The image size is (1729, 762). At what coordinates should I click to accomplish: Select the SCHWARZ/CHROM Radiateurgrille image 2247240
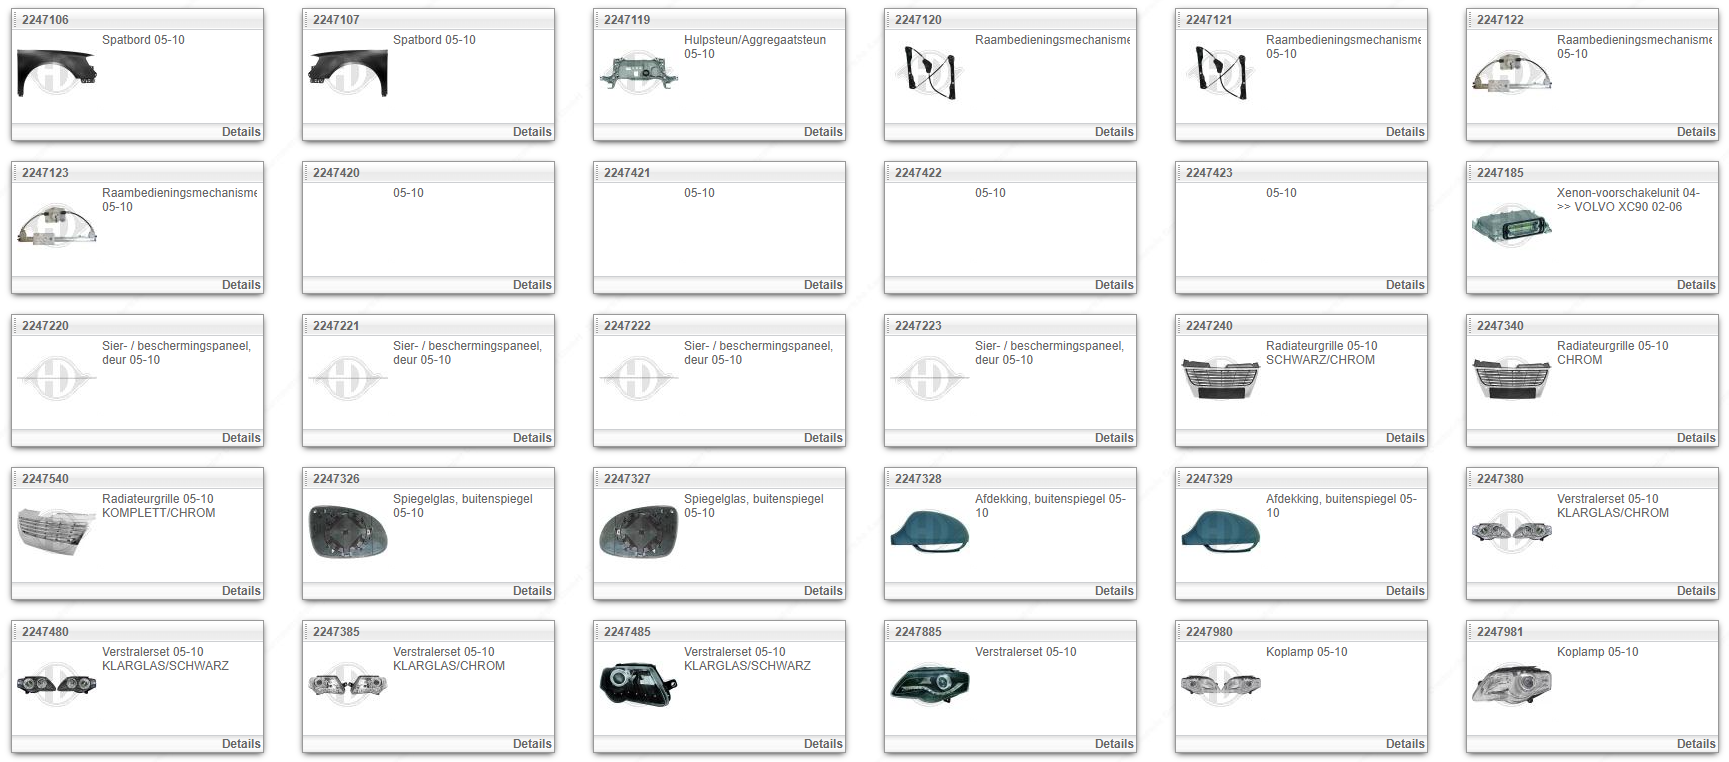1220,379
